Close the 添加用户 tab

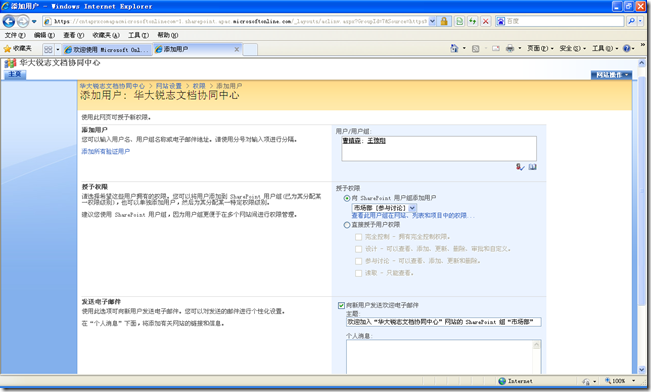pos(237,49)
